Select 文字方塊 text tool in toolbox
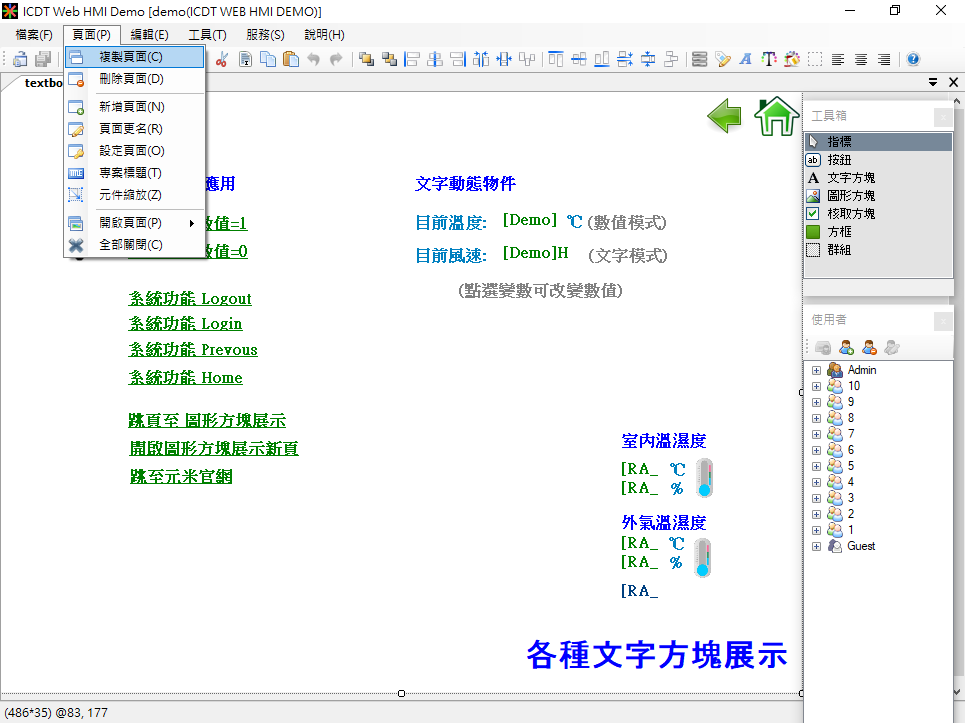This screenshot has height=723, width=965. pyautogui.click(x=850, y=178)
